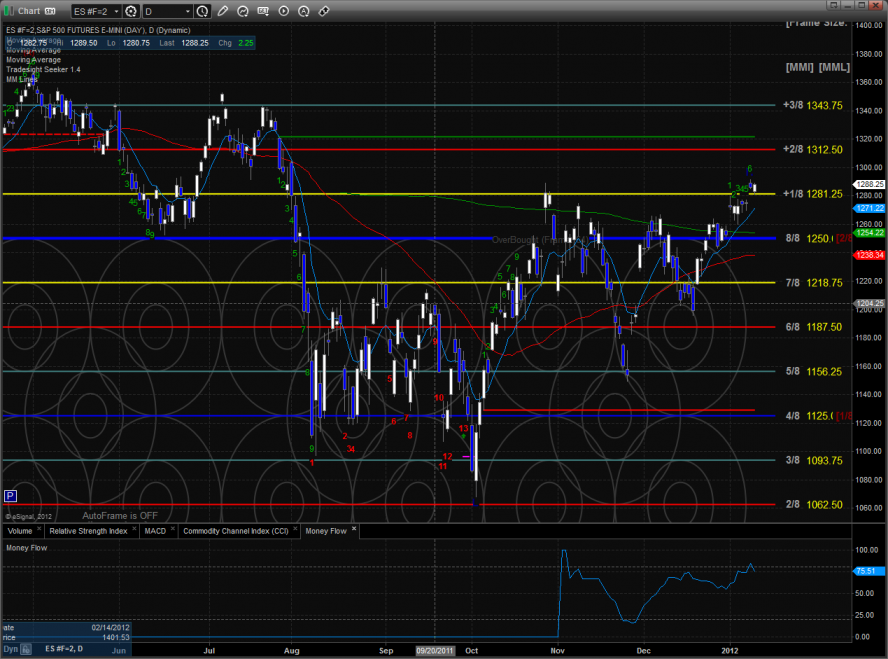Screen dimensions: 888x659
Task: Open the Relative Strength Index tab
Action: 86,531
